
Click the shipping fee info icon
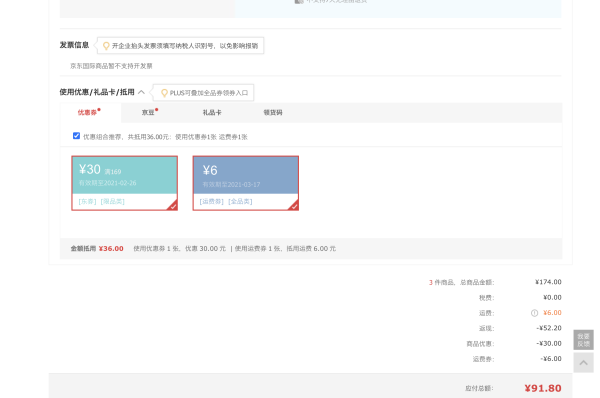pyautogui.click(x=534, y=313)
